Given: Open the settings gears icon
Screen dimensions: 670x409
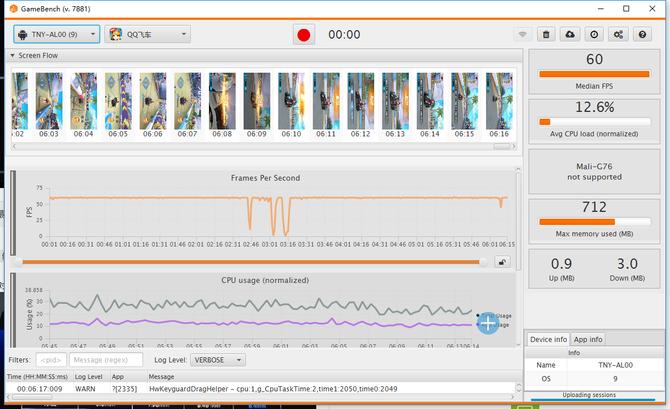Looking at the screenshot, I should pyautogui.click(x=620, y=35).
